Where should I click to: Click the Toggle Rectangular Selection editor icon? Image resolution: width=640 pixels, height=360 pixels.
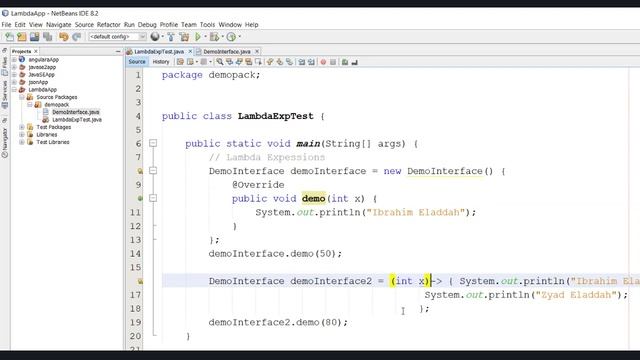coord(258,62)
